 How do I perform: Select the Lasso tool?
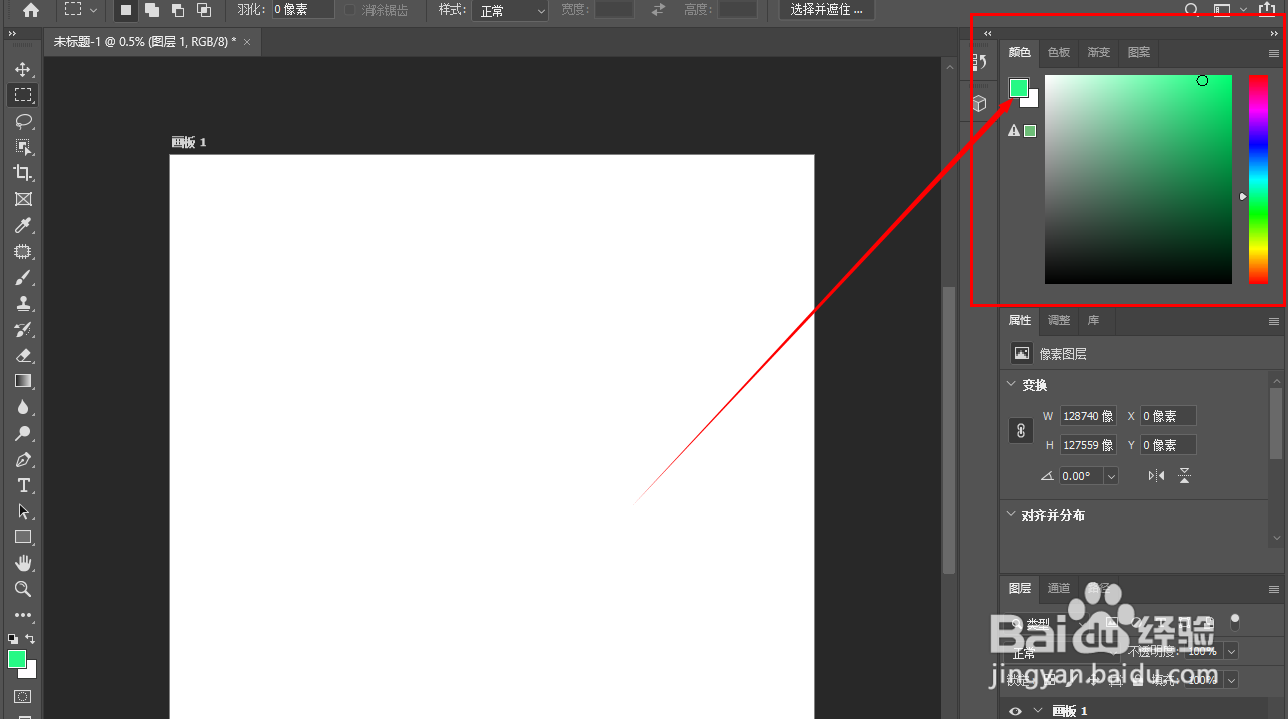point(23,121)
